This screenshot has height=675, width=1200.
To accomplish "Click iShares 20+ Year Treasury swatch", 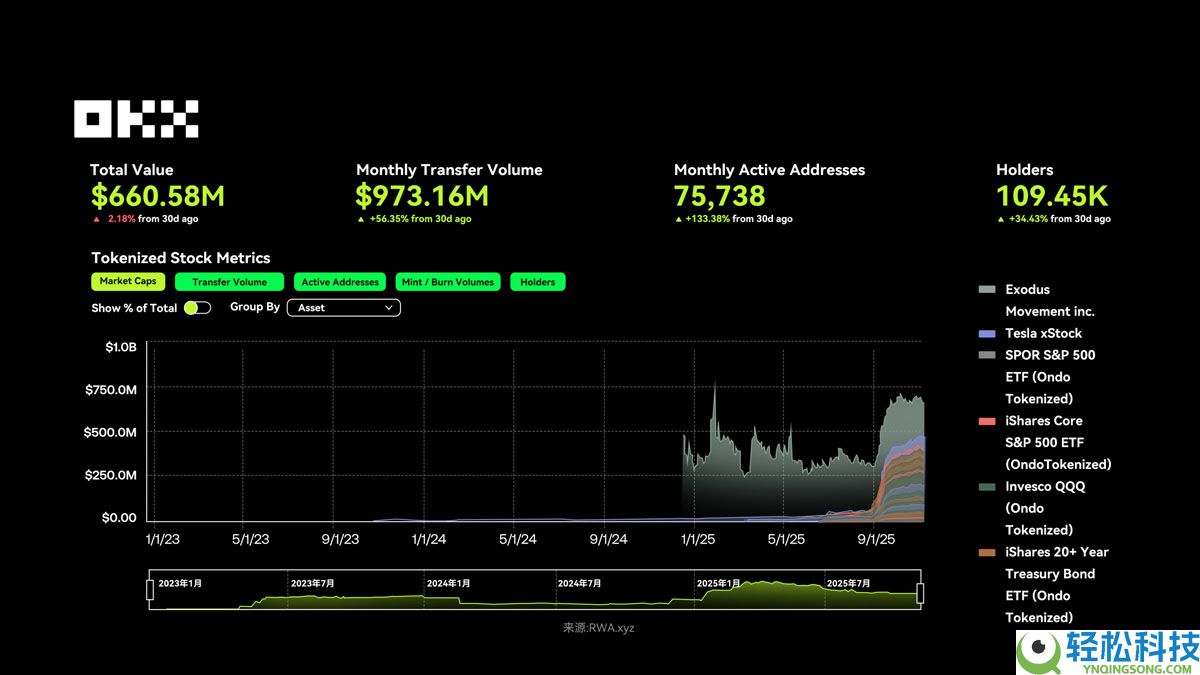I will point(987,552).
